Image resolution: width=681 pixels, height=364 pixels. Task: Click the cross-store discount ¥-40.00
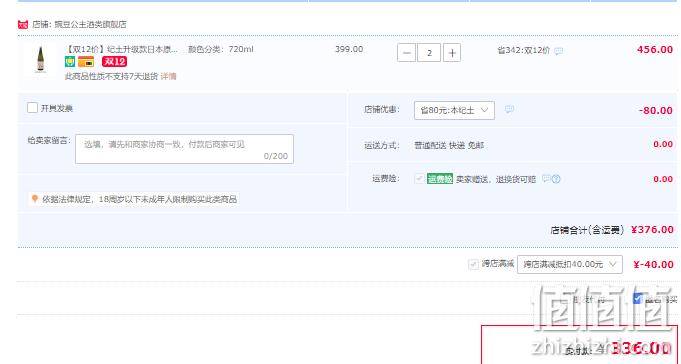653,264
